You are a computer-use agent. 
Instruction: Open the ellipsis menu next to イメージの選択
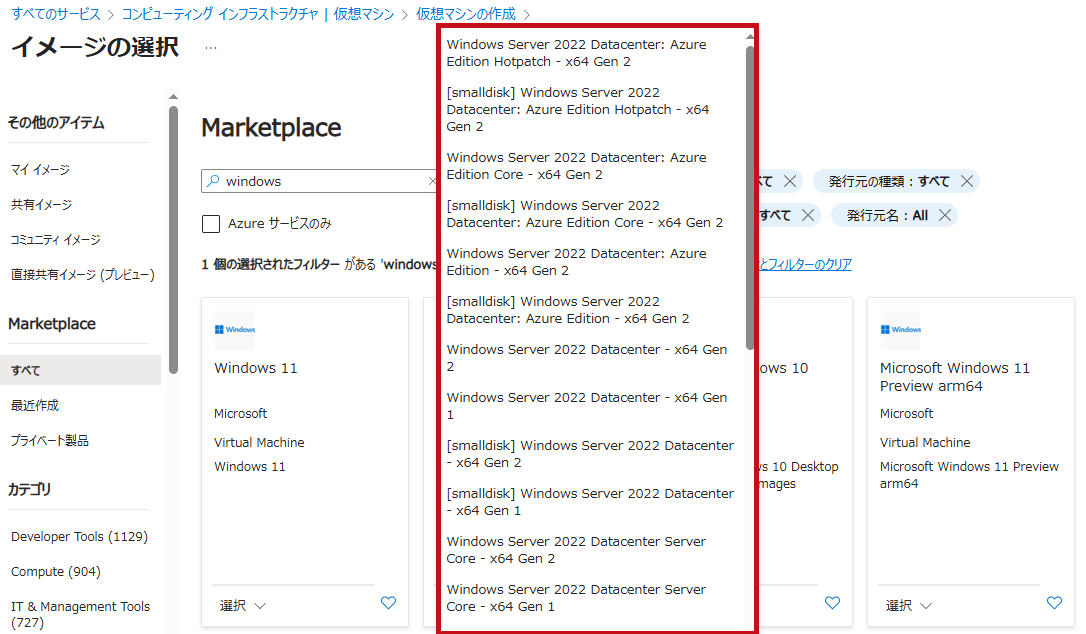211,48
